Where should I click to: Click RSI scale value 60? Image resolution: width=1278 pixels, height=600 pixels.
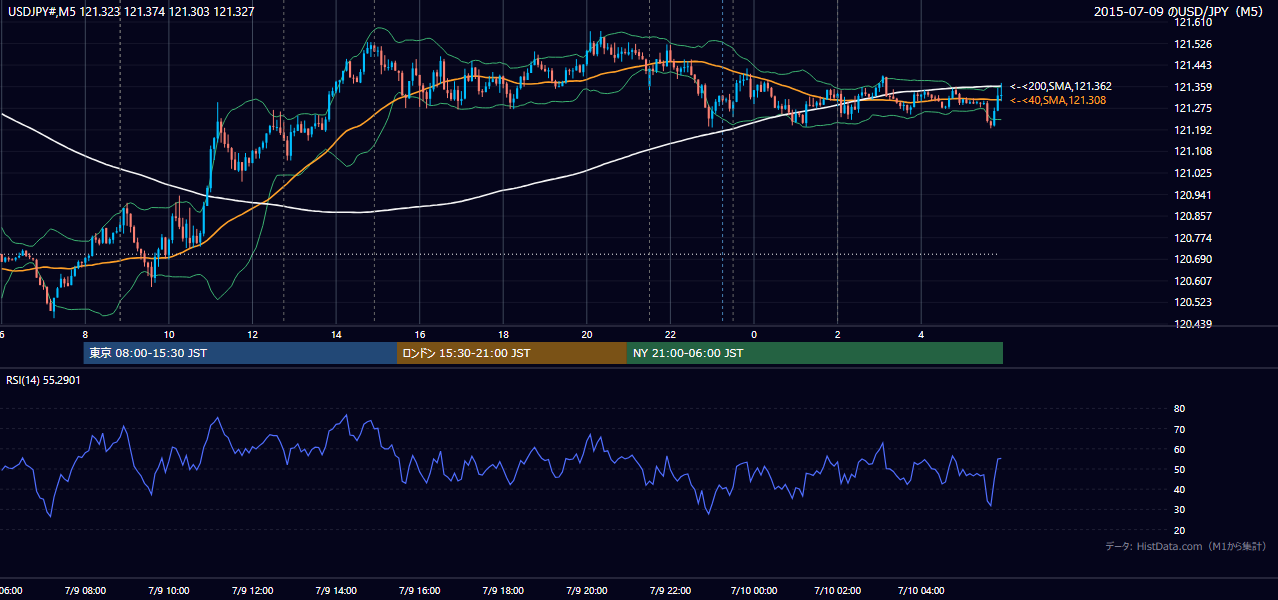coord(1179,449)
